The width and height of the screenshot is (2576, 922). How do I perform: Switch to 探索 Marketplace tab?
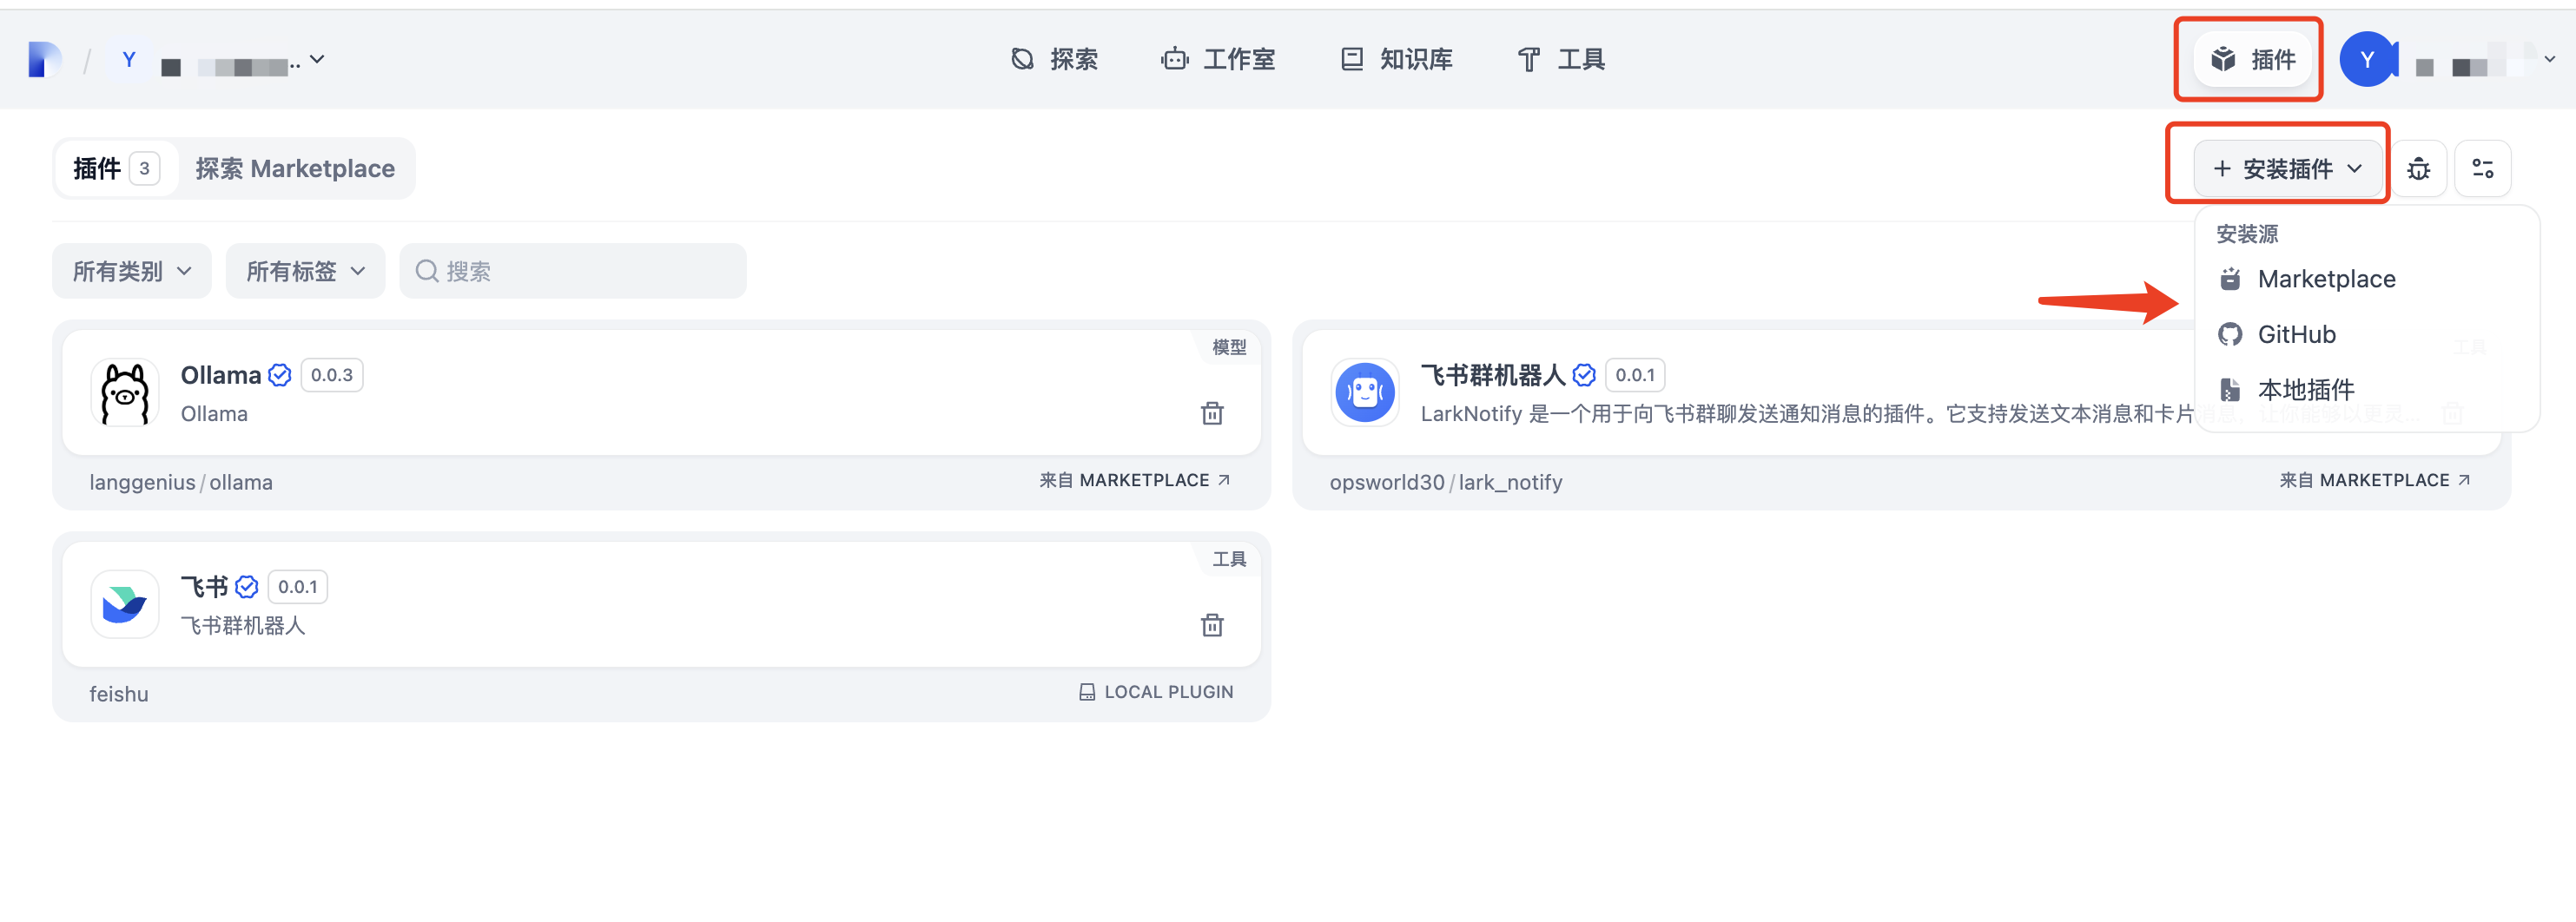(x=295, y=168)
